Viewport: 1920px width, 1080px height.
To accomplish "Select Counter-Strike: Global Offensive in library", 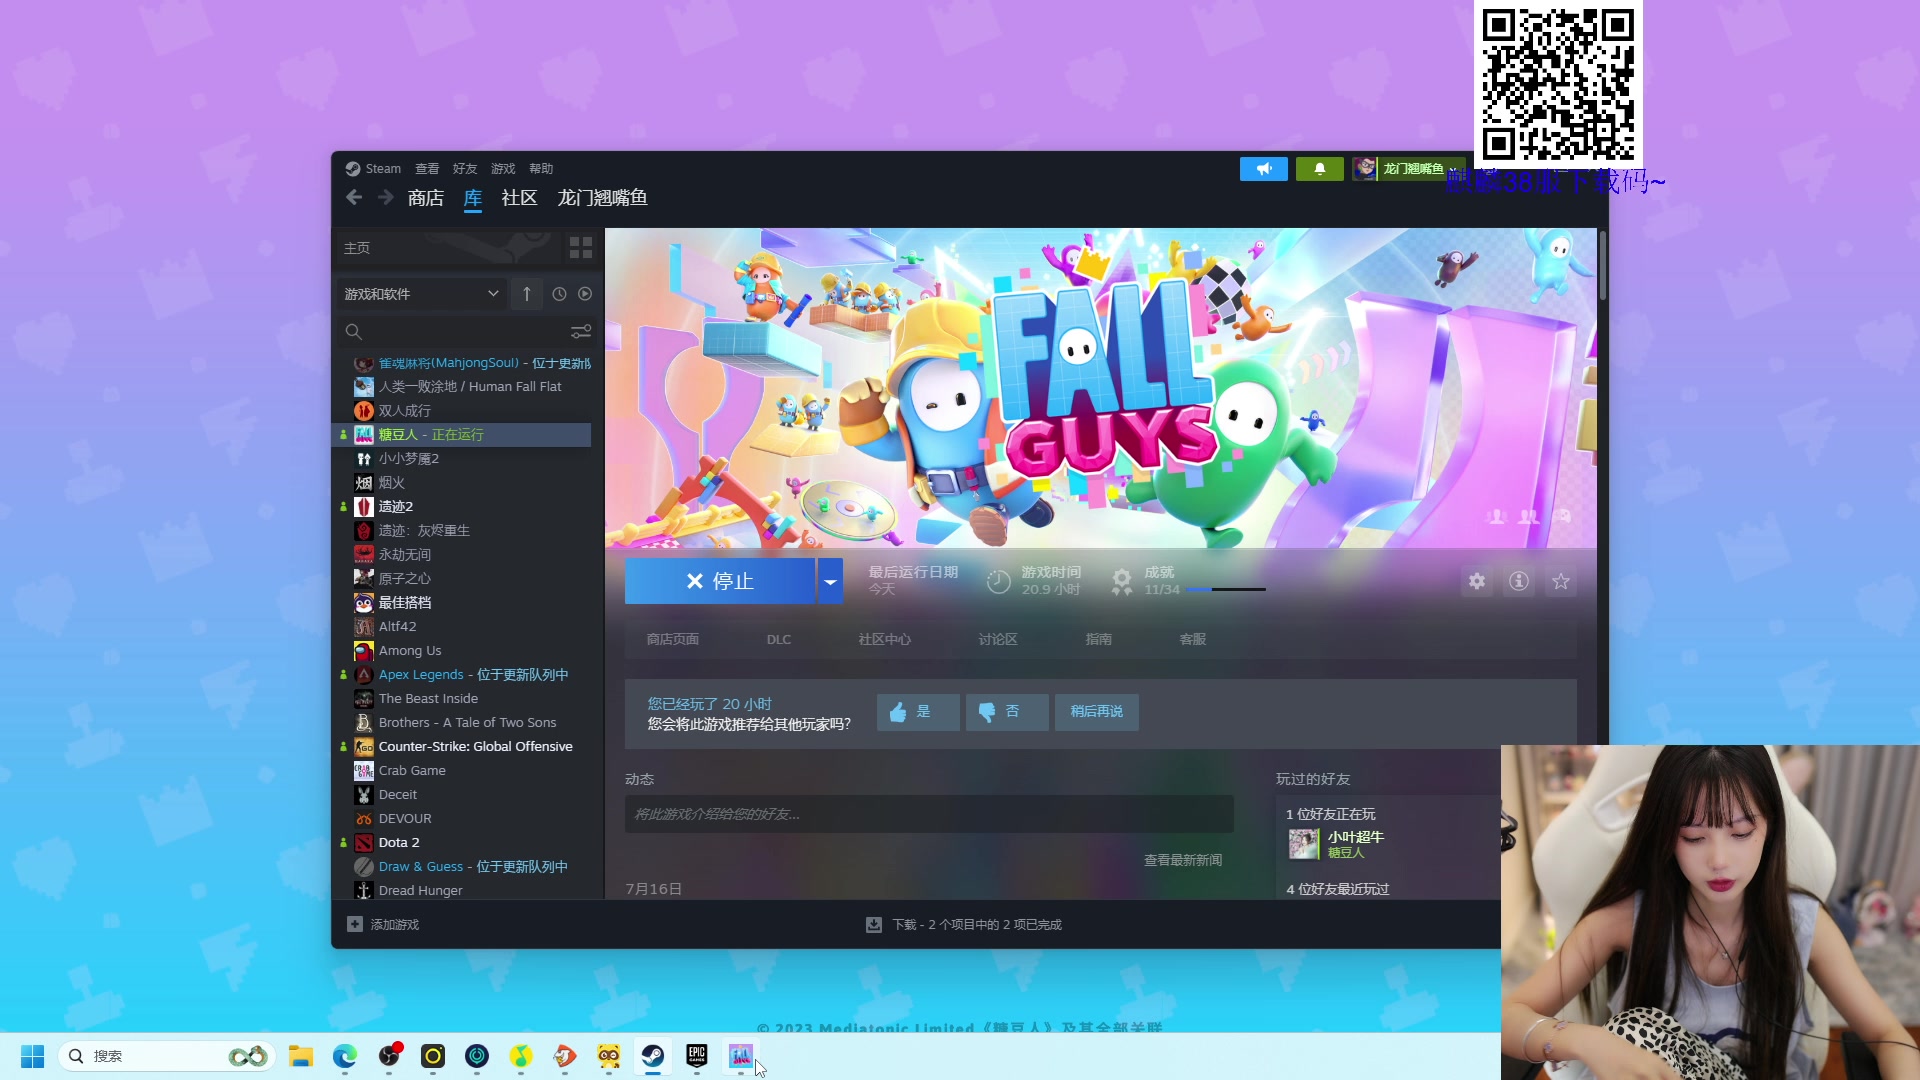I will [x=463, y=747].
